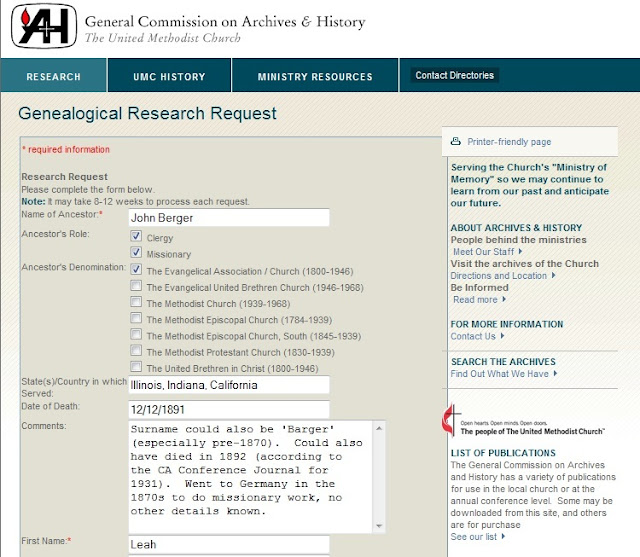This screenshot has width=640, height=557.
Task: Open the Printer-friendly page link
Action: tap(509, 142)
